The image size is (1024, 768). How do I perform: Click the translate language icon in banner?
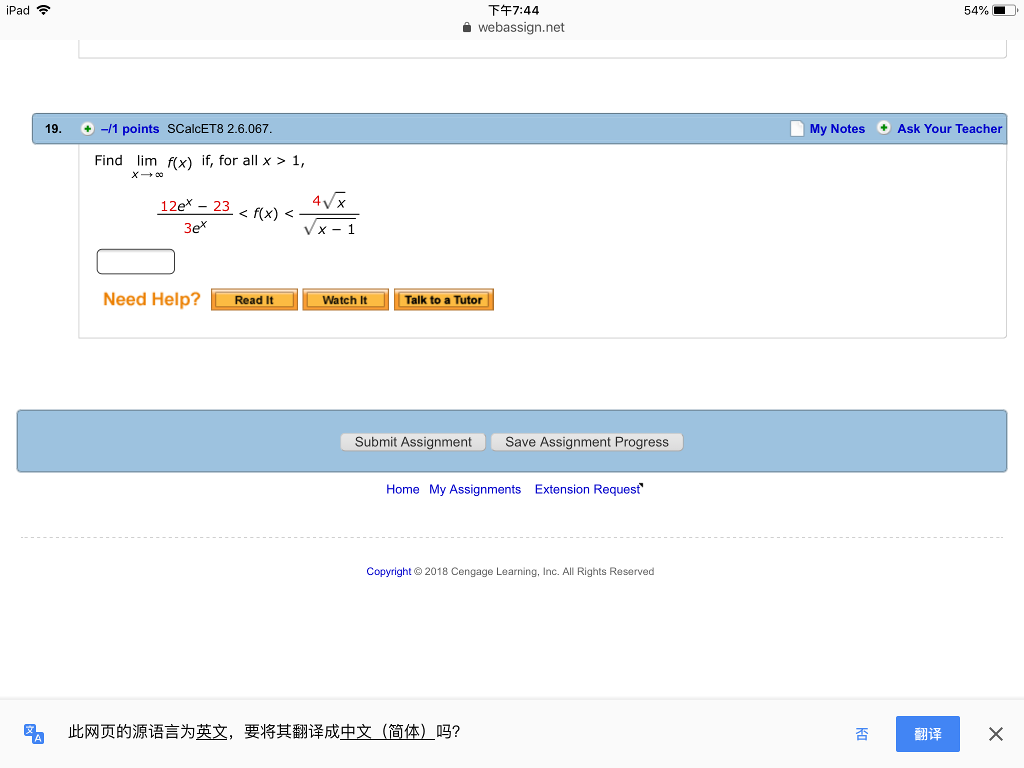coord(34,733)
